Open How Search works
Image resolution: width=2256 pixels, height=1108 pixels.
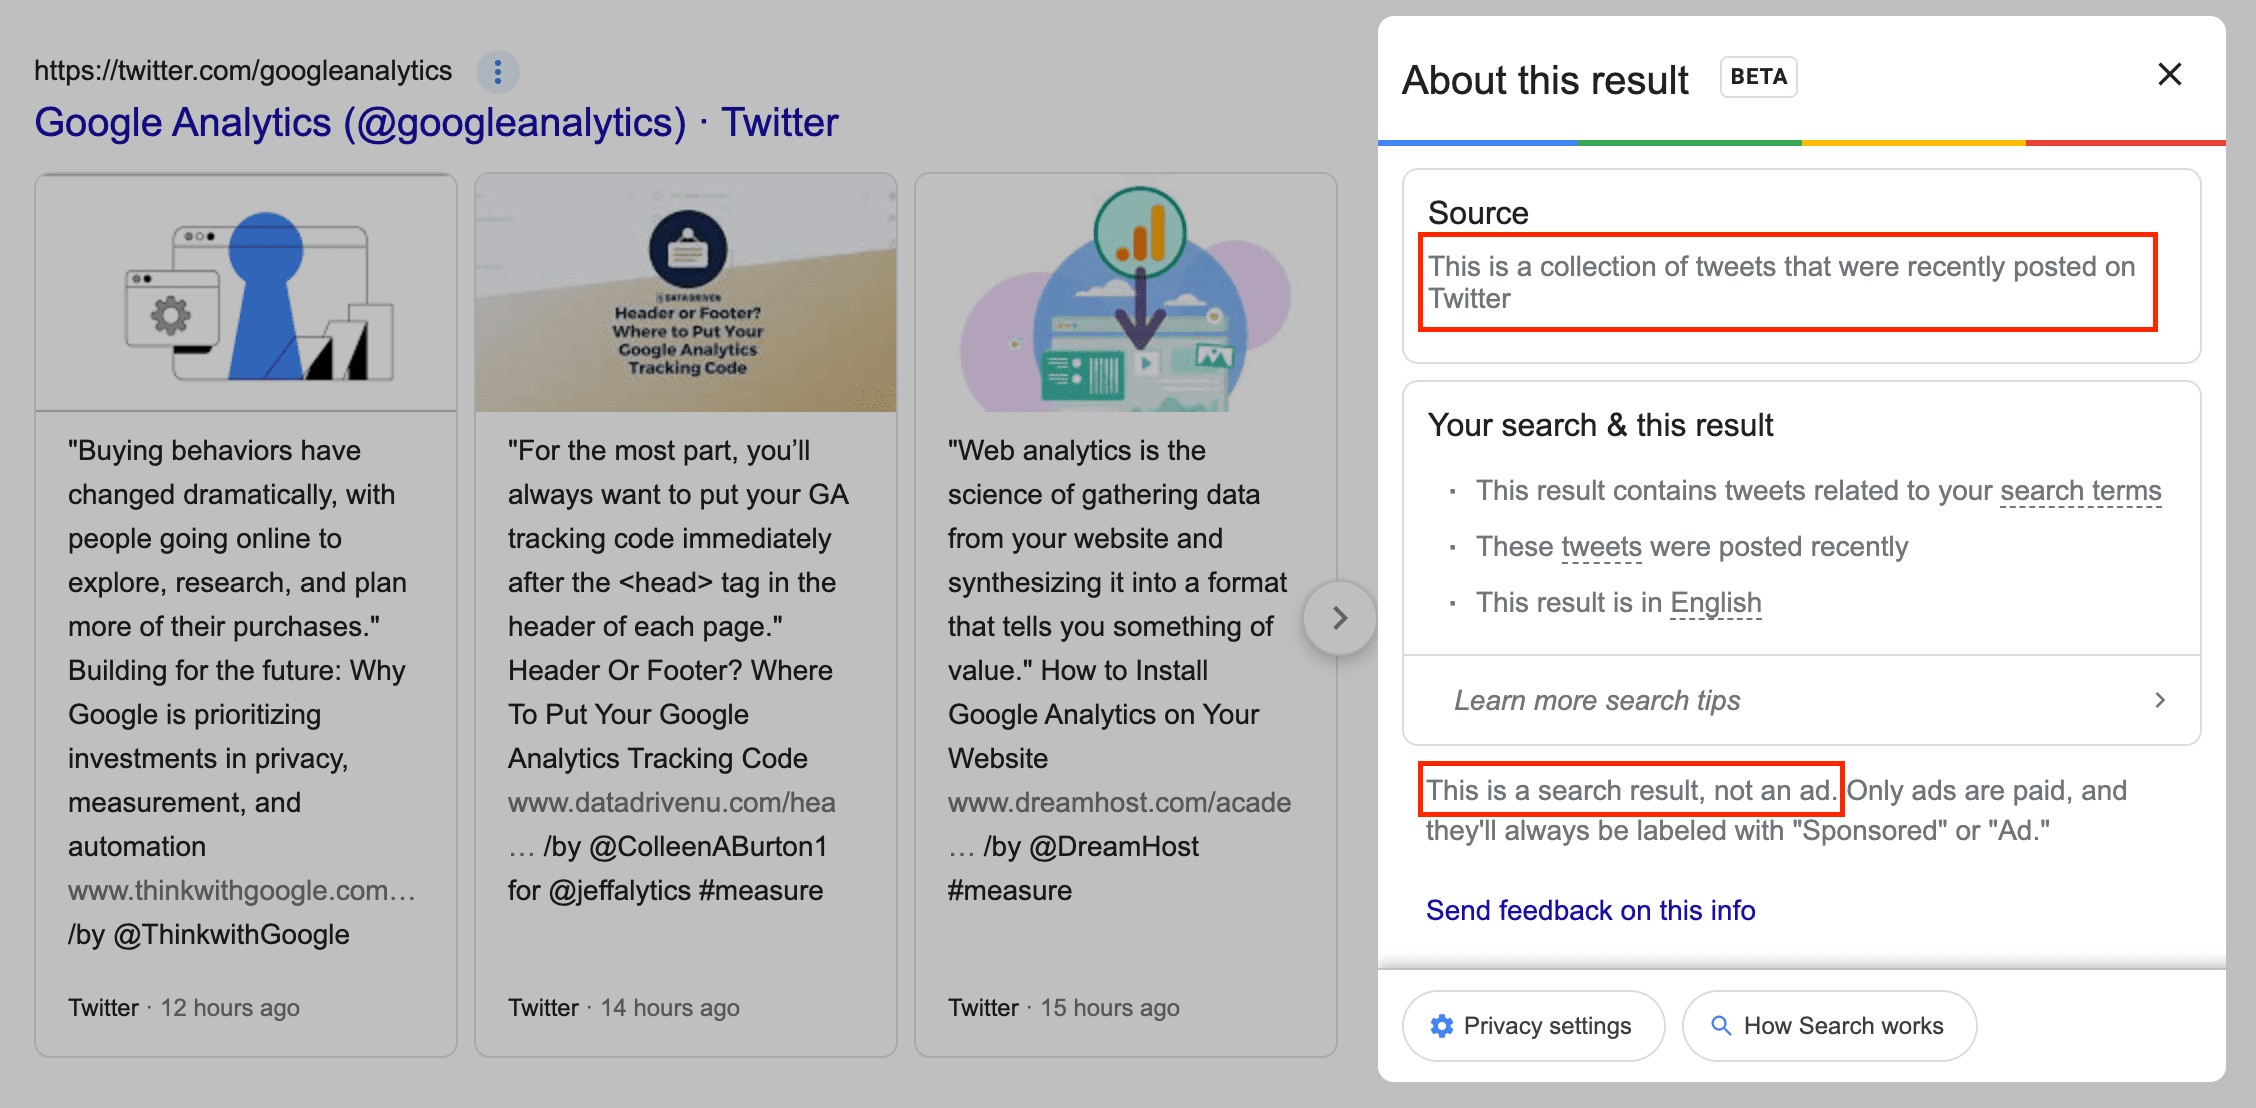point(1829,1026)
